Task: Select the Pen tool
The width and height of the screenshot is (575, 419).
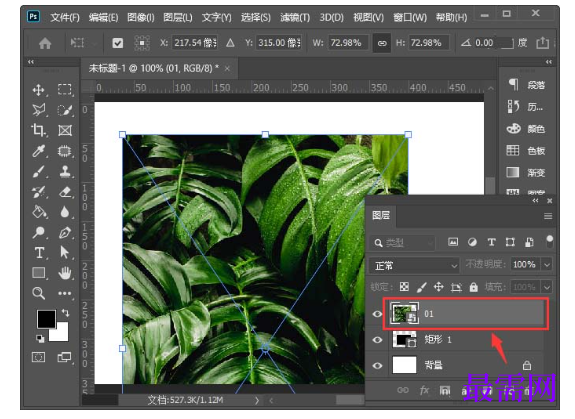Action: tap(65, 232)
